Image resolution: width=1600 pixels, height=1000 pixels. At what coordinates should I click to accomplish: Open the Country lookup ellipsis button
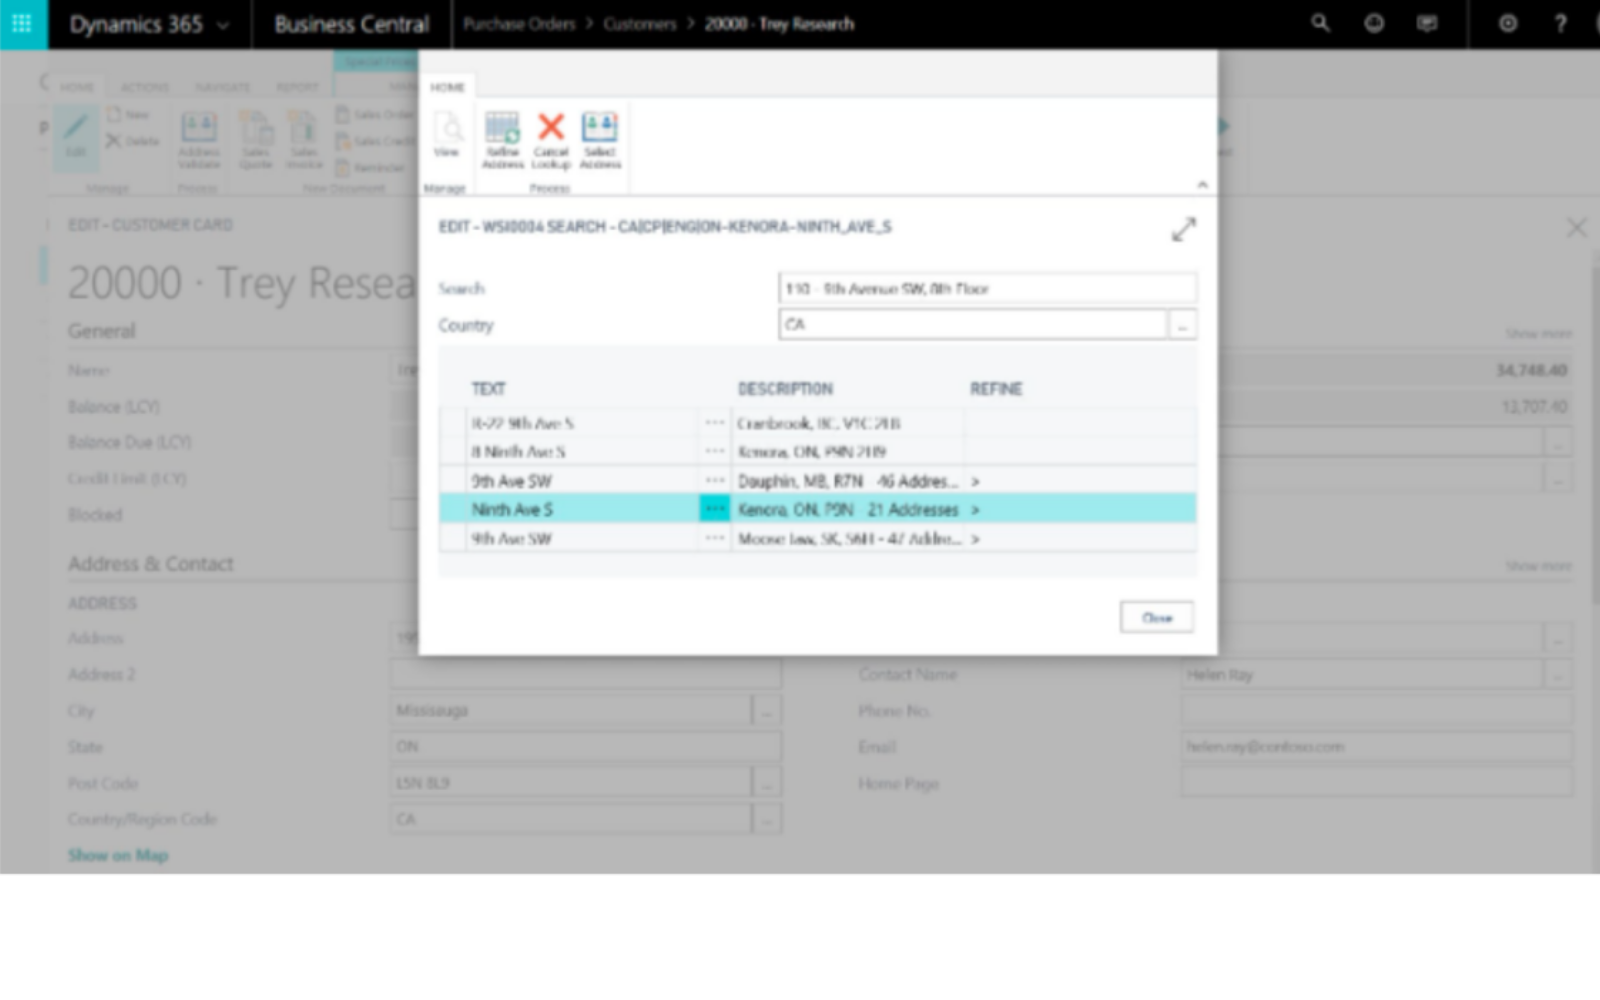(1182, 325)
